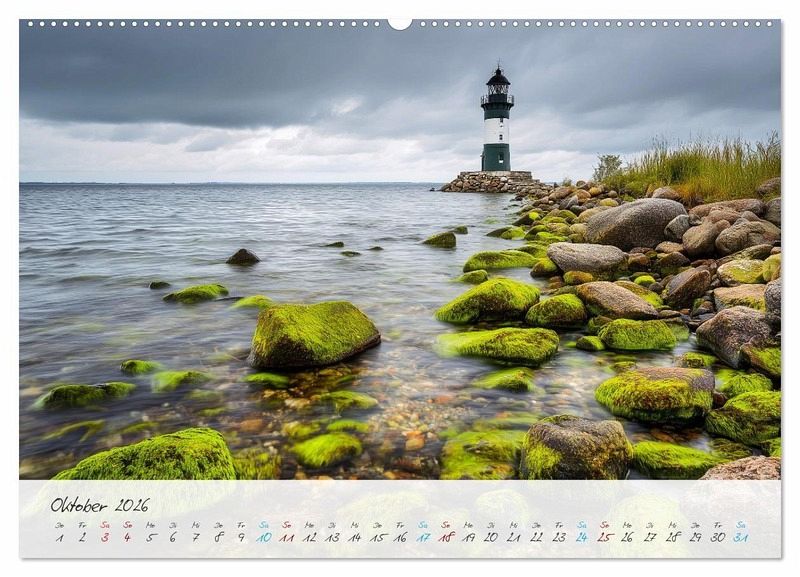This screenshot has width=800, height=577.
Task: Select day 1 in the calendar row
Action: pos(60,537)
